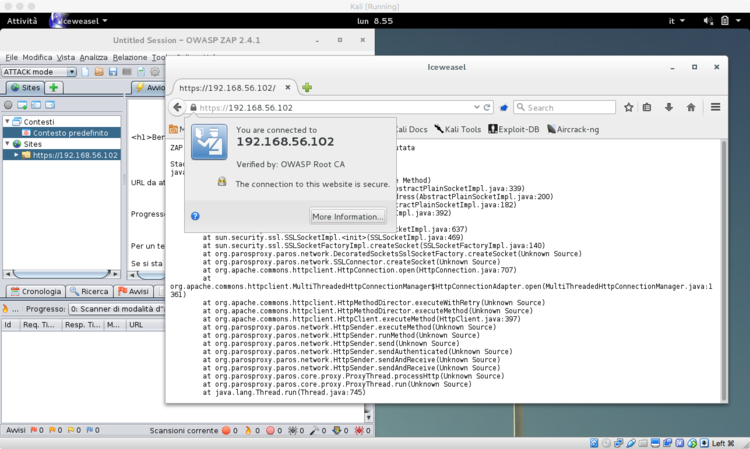Viewport: 750px width, 449px height.
Task: Click the ZAP save session disk icon
Action: (x=113, y=72)
